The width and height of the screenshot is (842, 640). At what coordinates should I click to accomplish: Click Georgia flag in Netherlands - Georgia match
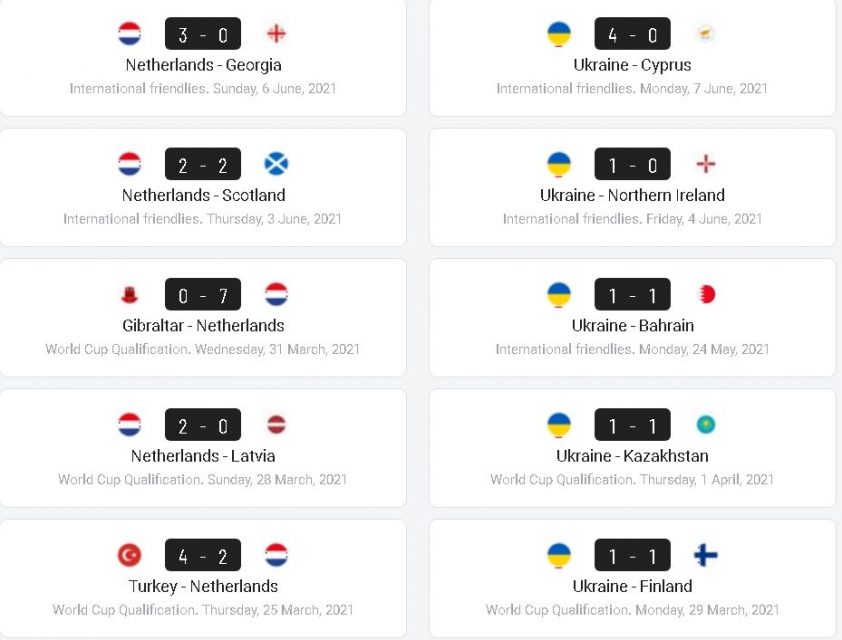point(276,34)
